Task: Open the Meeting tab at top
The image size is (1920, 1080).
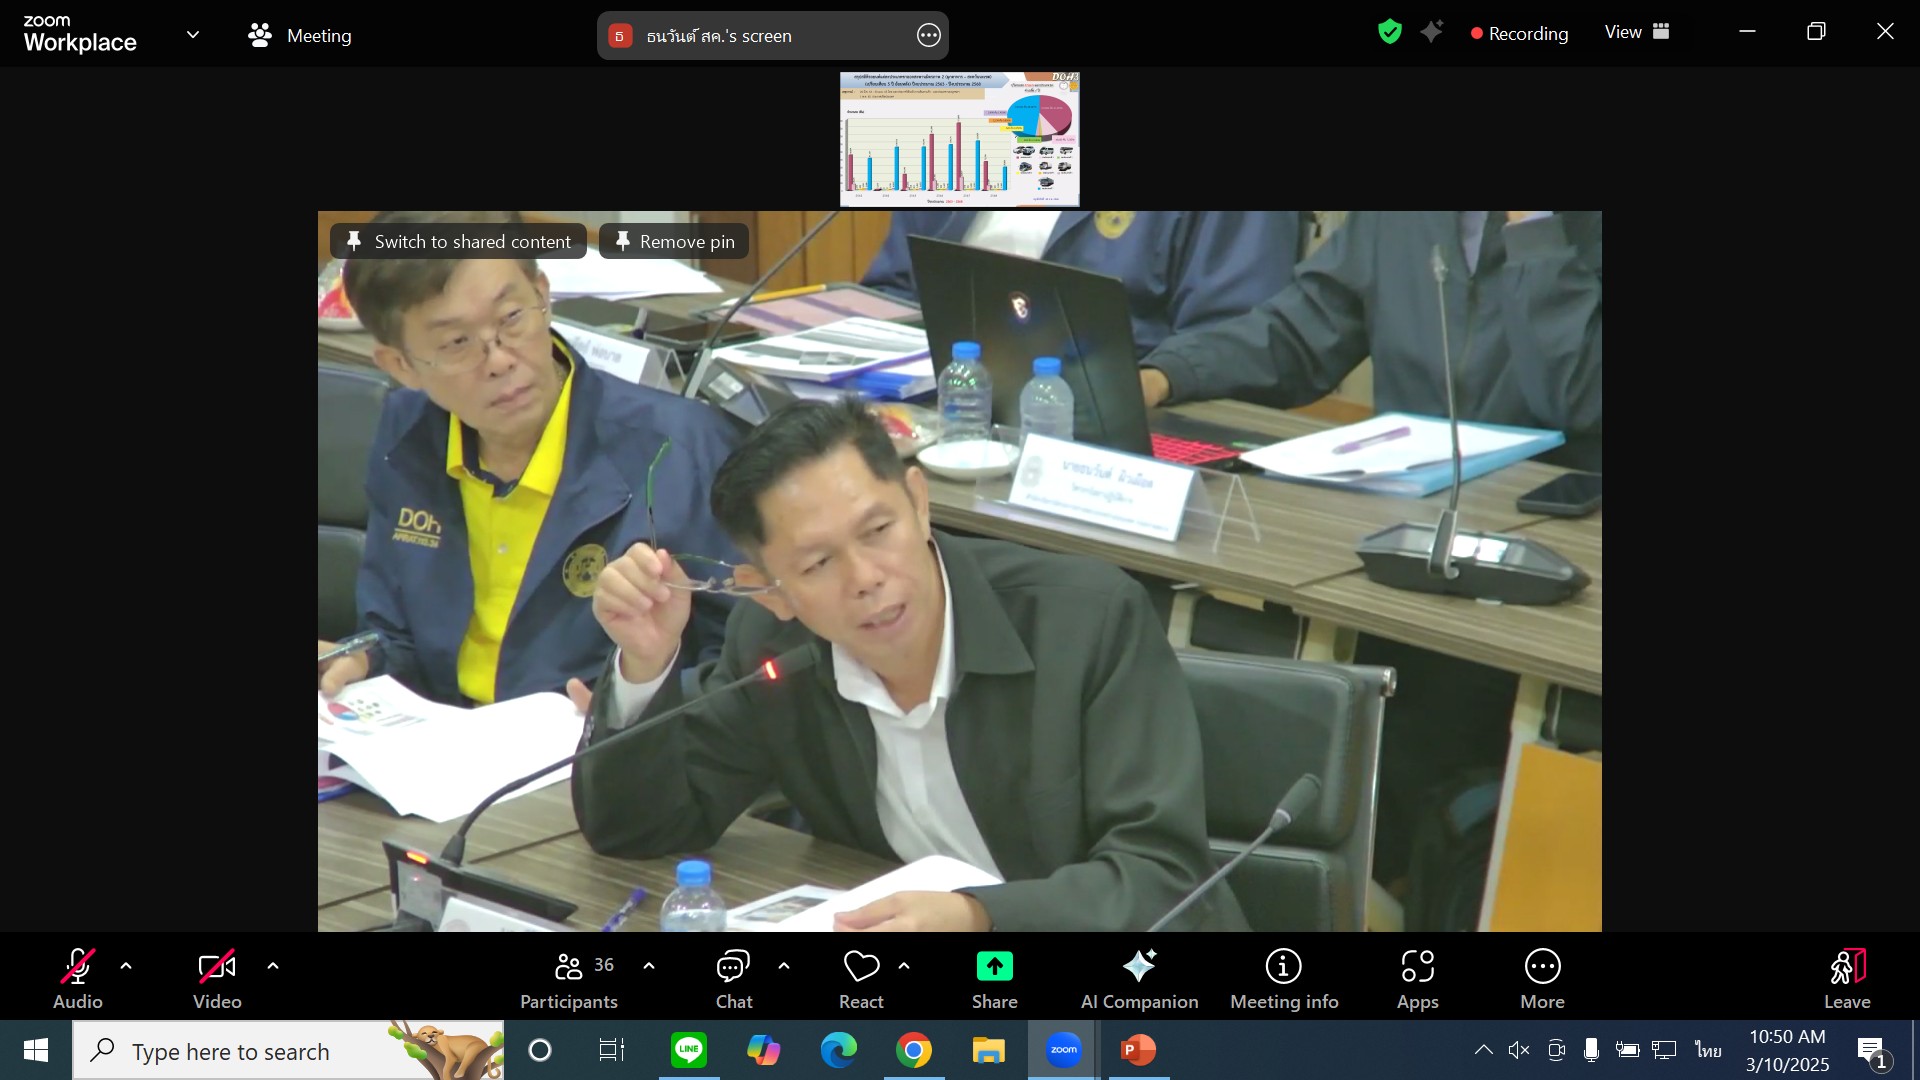Action: (300, 35)
